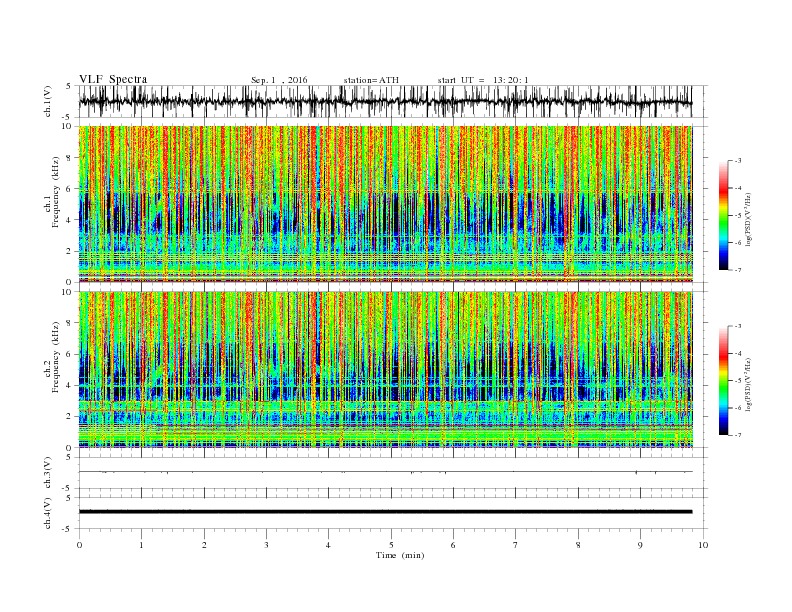Click the "1" tick on the time axis
Viewport: 792px width, 612px height.
coord(141,545)
